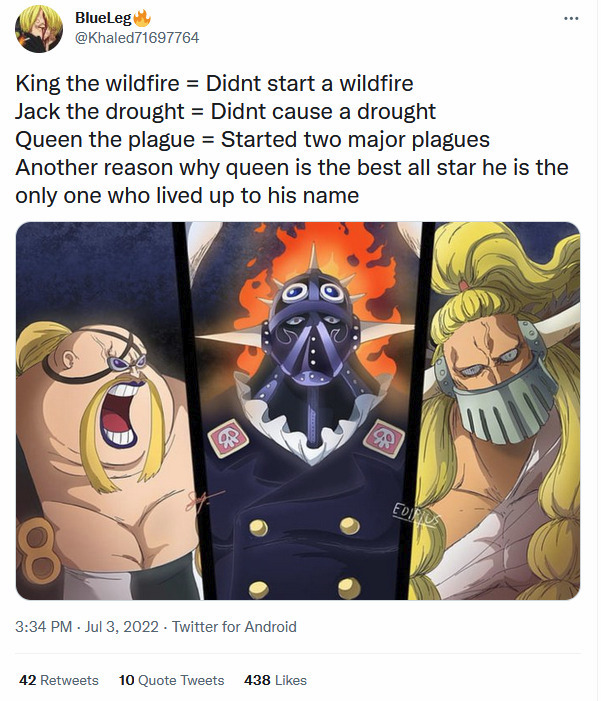The height and width of the screenshot is (701, 601).
Task: View the 42 Retweets list
Action: (59, 680)
